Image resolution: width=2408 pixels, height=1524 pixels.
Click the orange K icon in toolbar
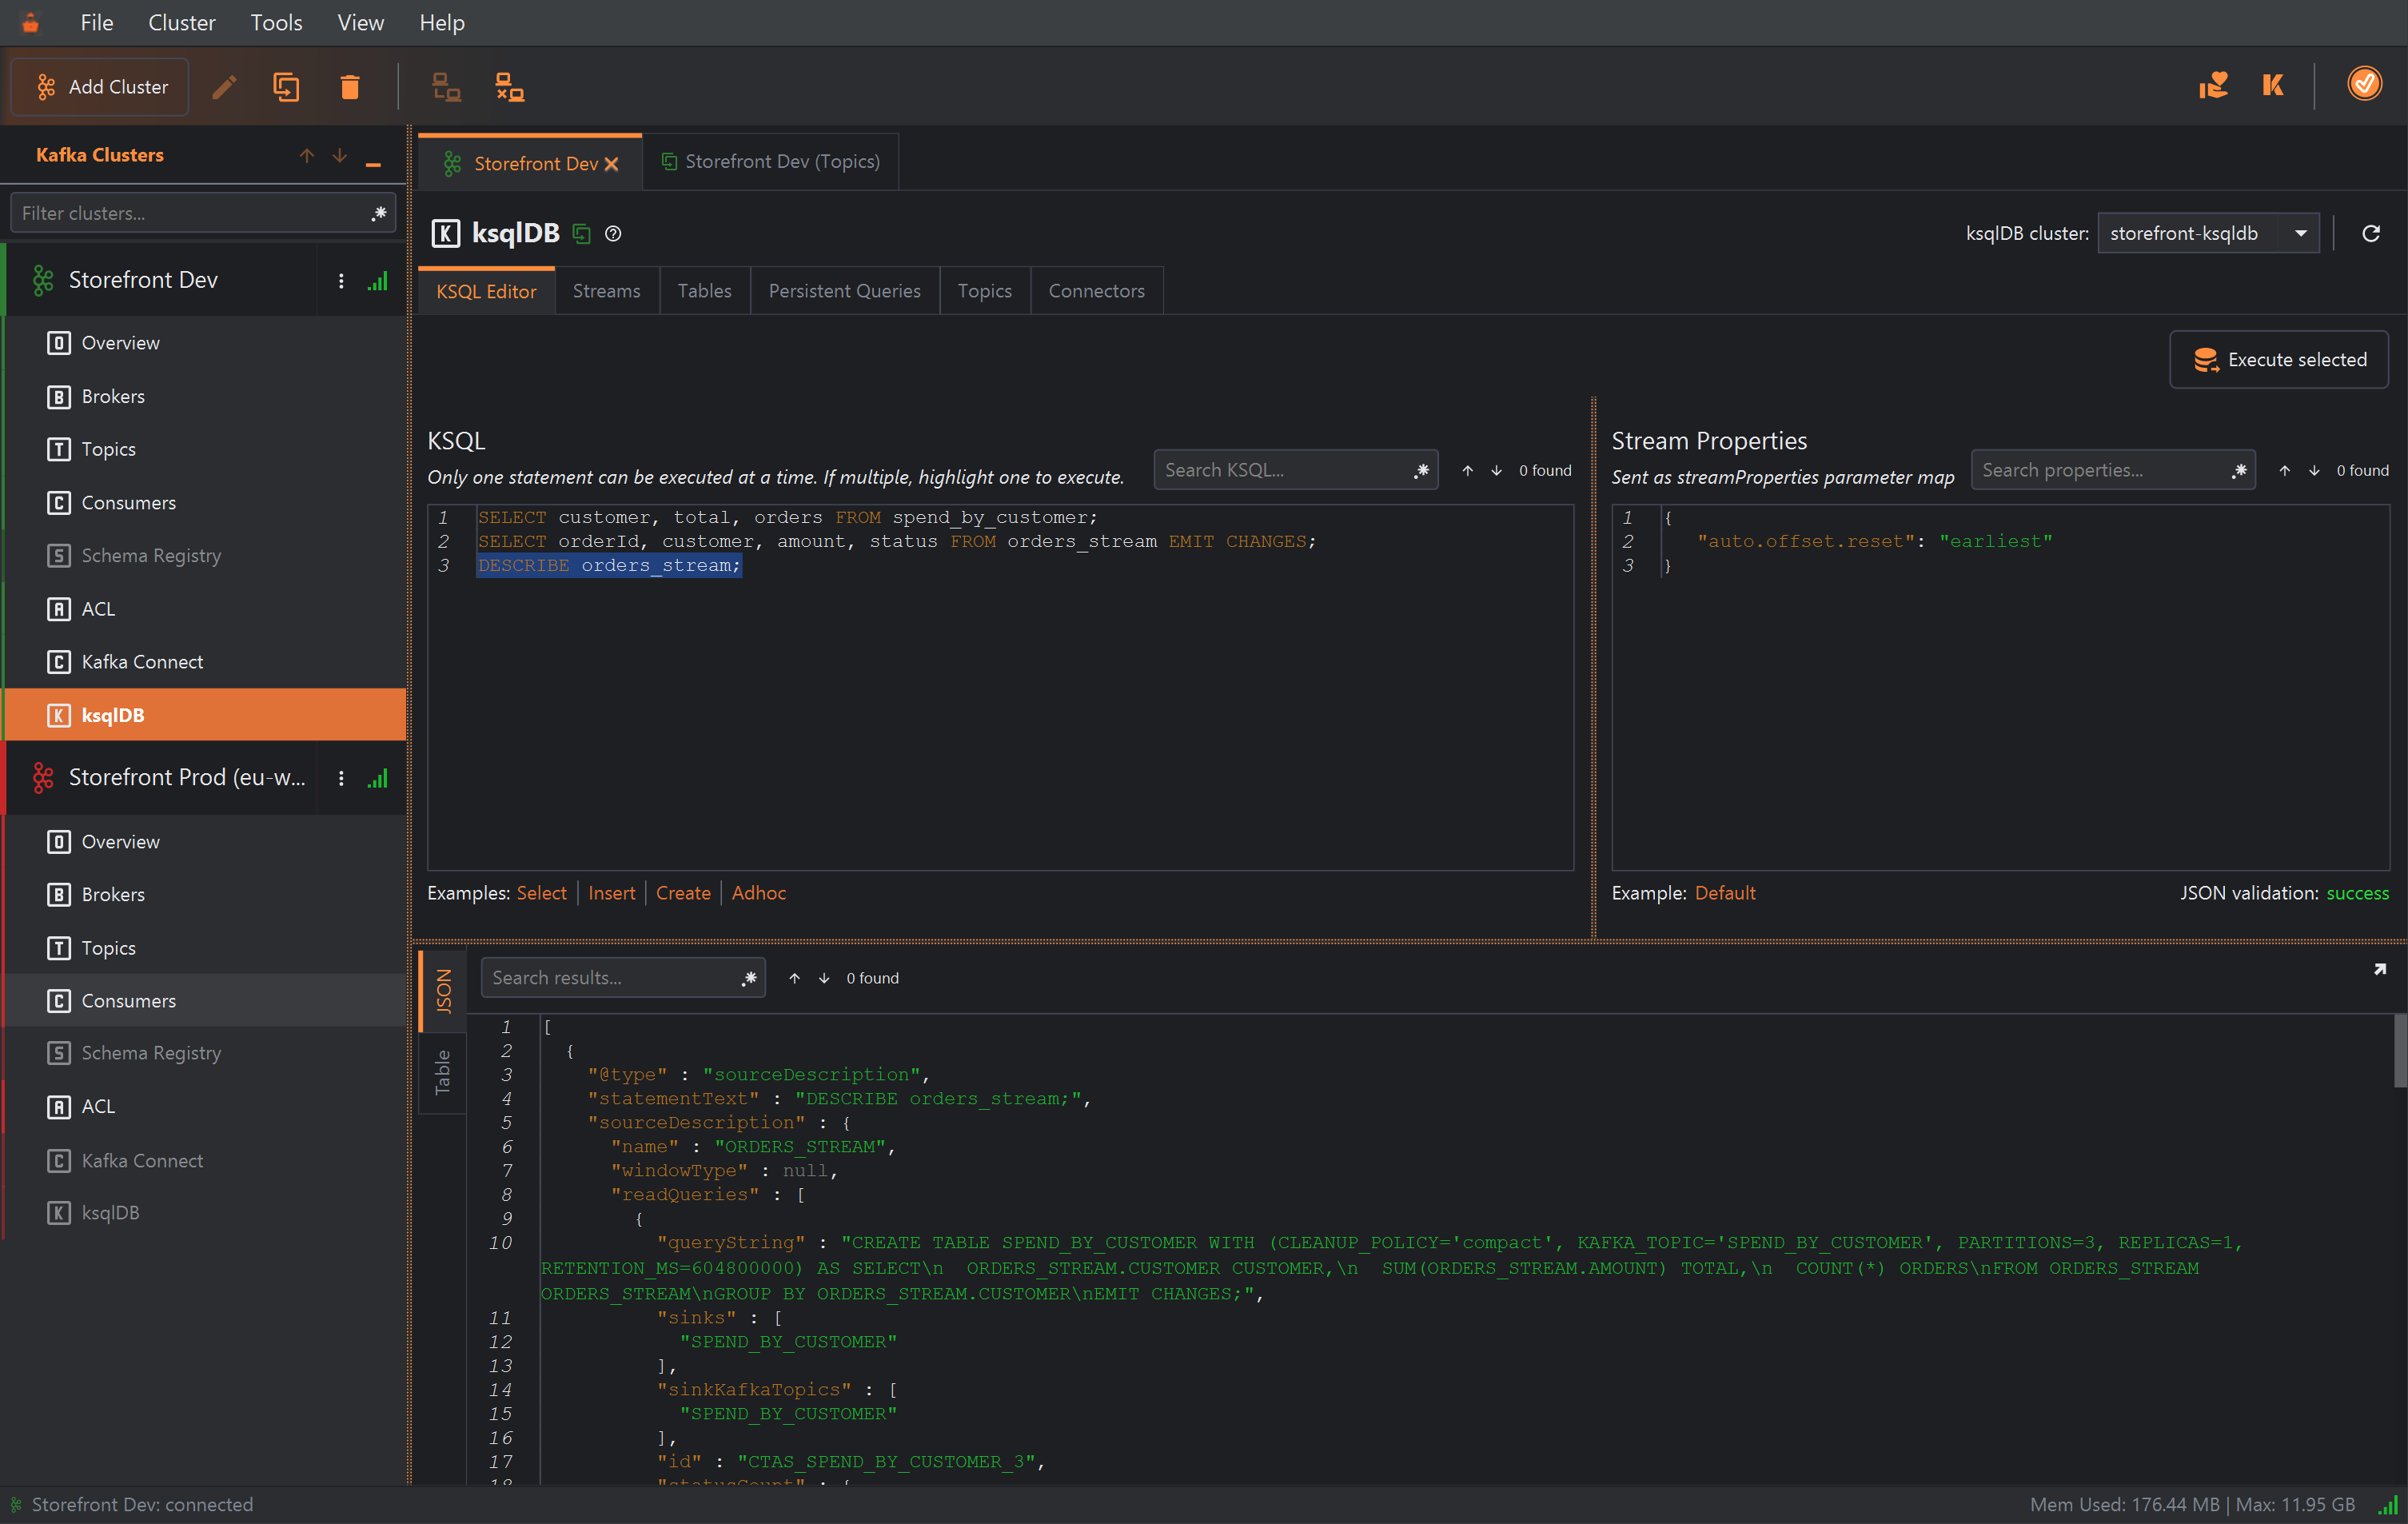point(2273,85)
